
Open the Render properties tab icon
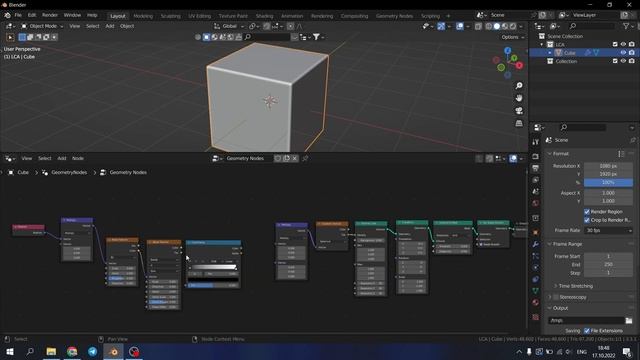pos(536,156)
